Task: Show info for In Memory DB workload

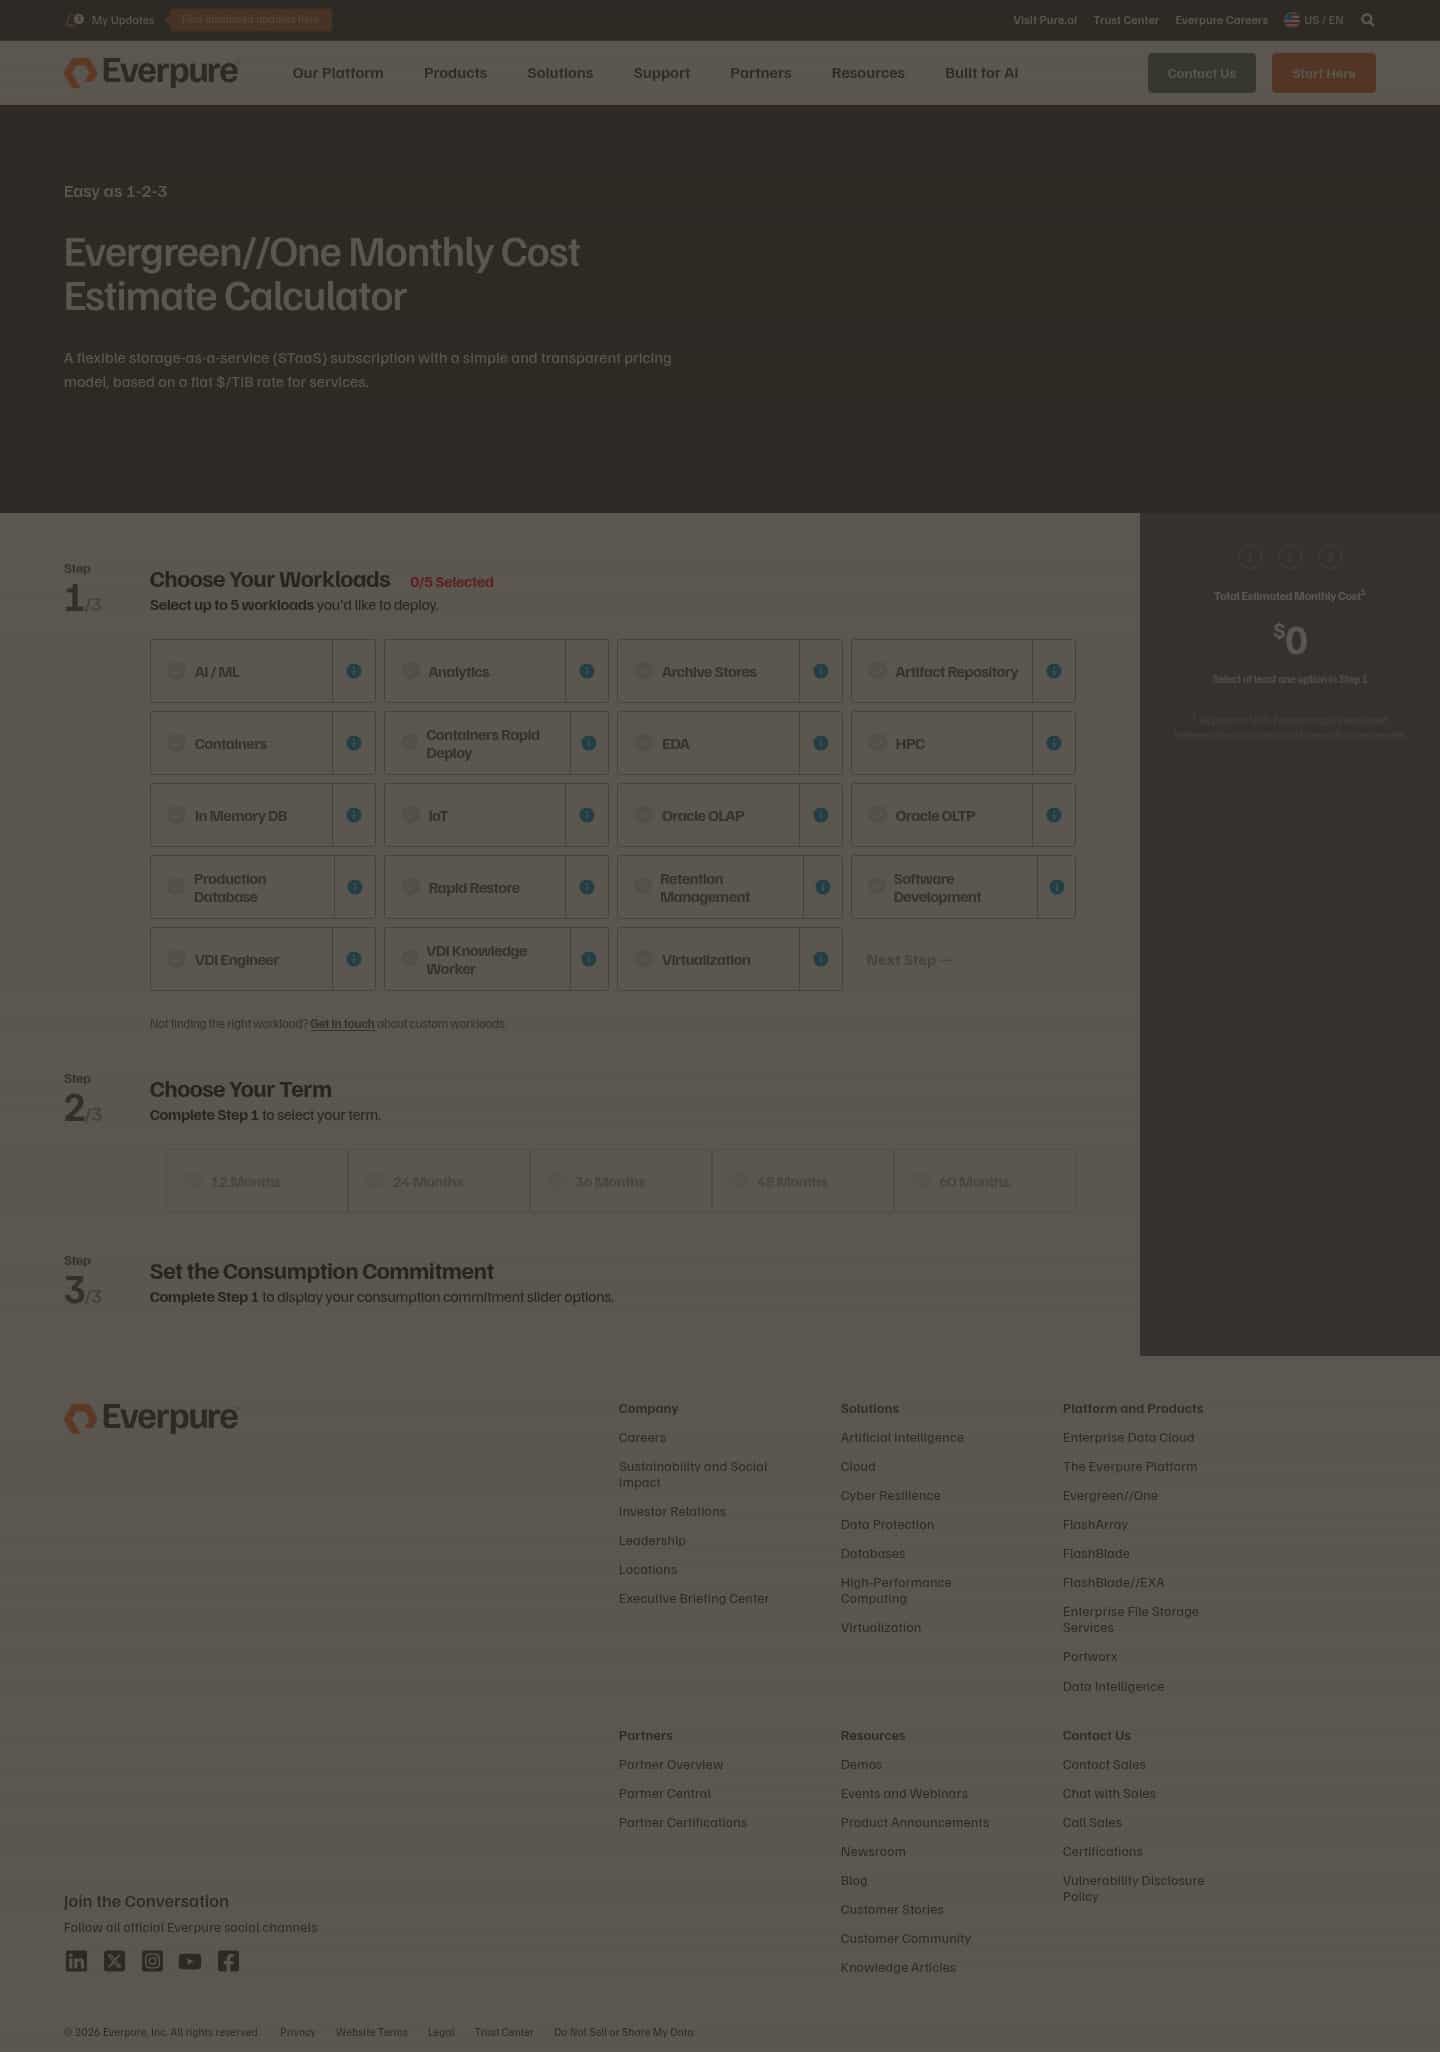Action: tap(354, 815)
